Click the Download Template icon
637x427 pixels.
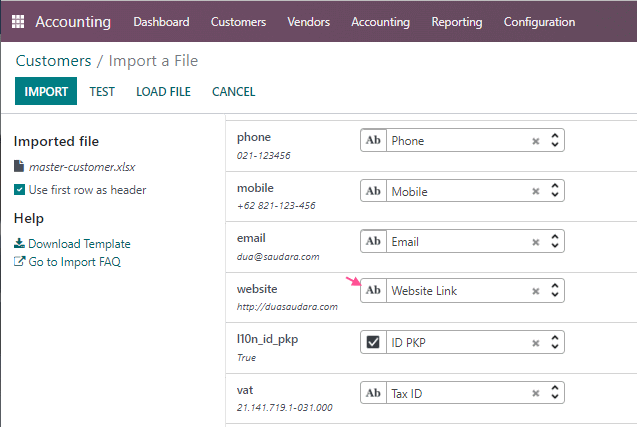point(19,243)
